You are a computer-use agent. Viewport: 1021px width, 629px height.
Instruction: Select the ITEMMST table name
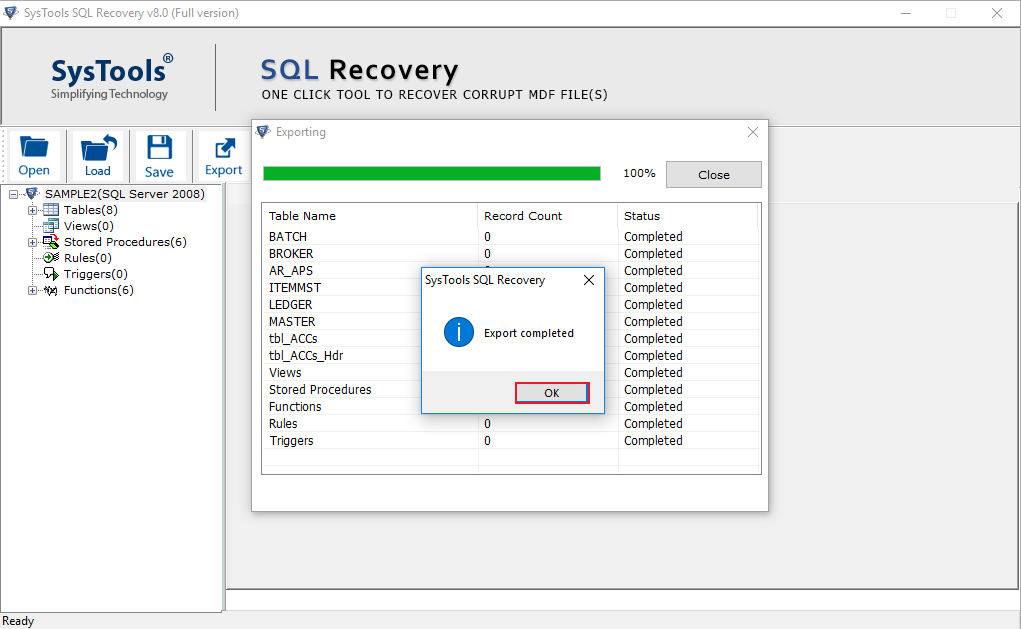[x=294, y=287]
